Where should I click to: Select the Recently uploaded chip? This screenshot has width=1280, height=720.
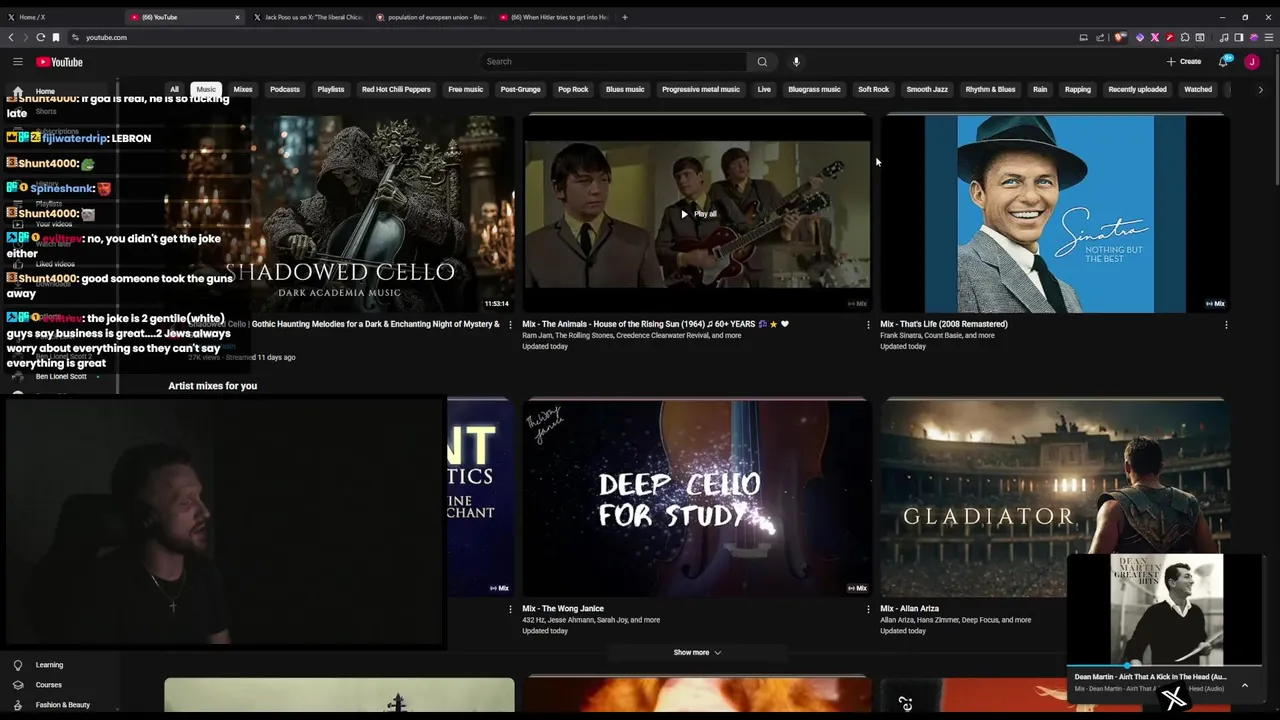[x=1137, y=89]
